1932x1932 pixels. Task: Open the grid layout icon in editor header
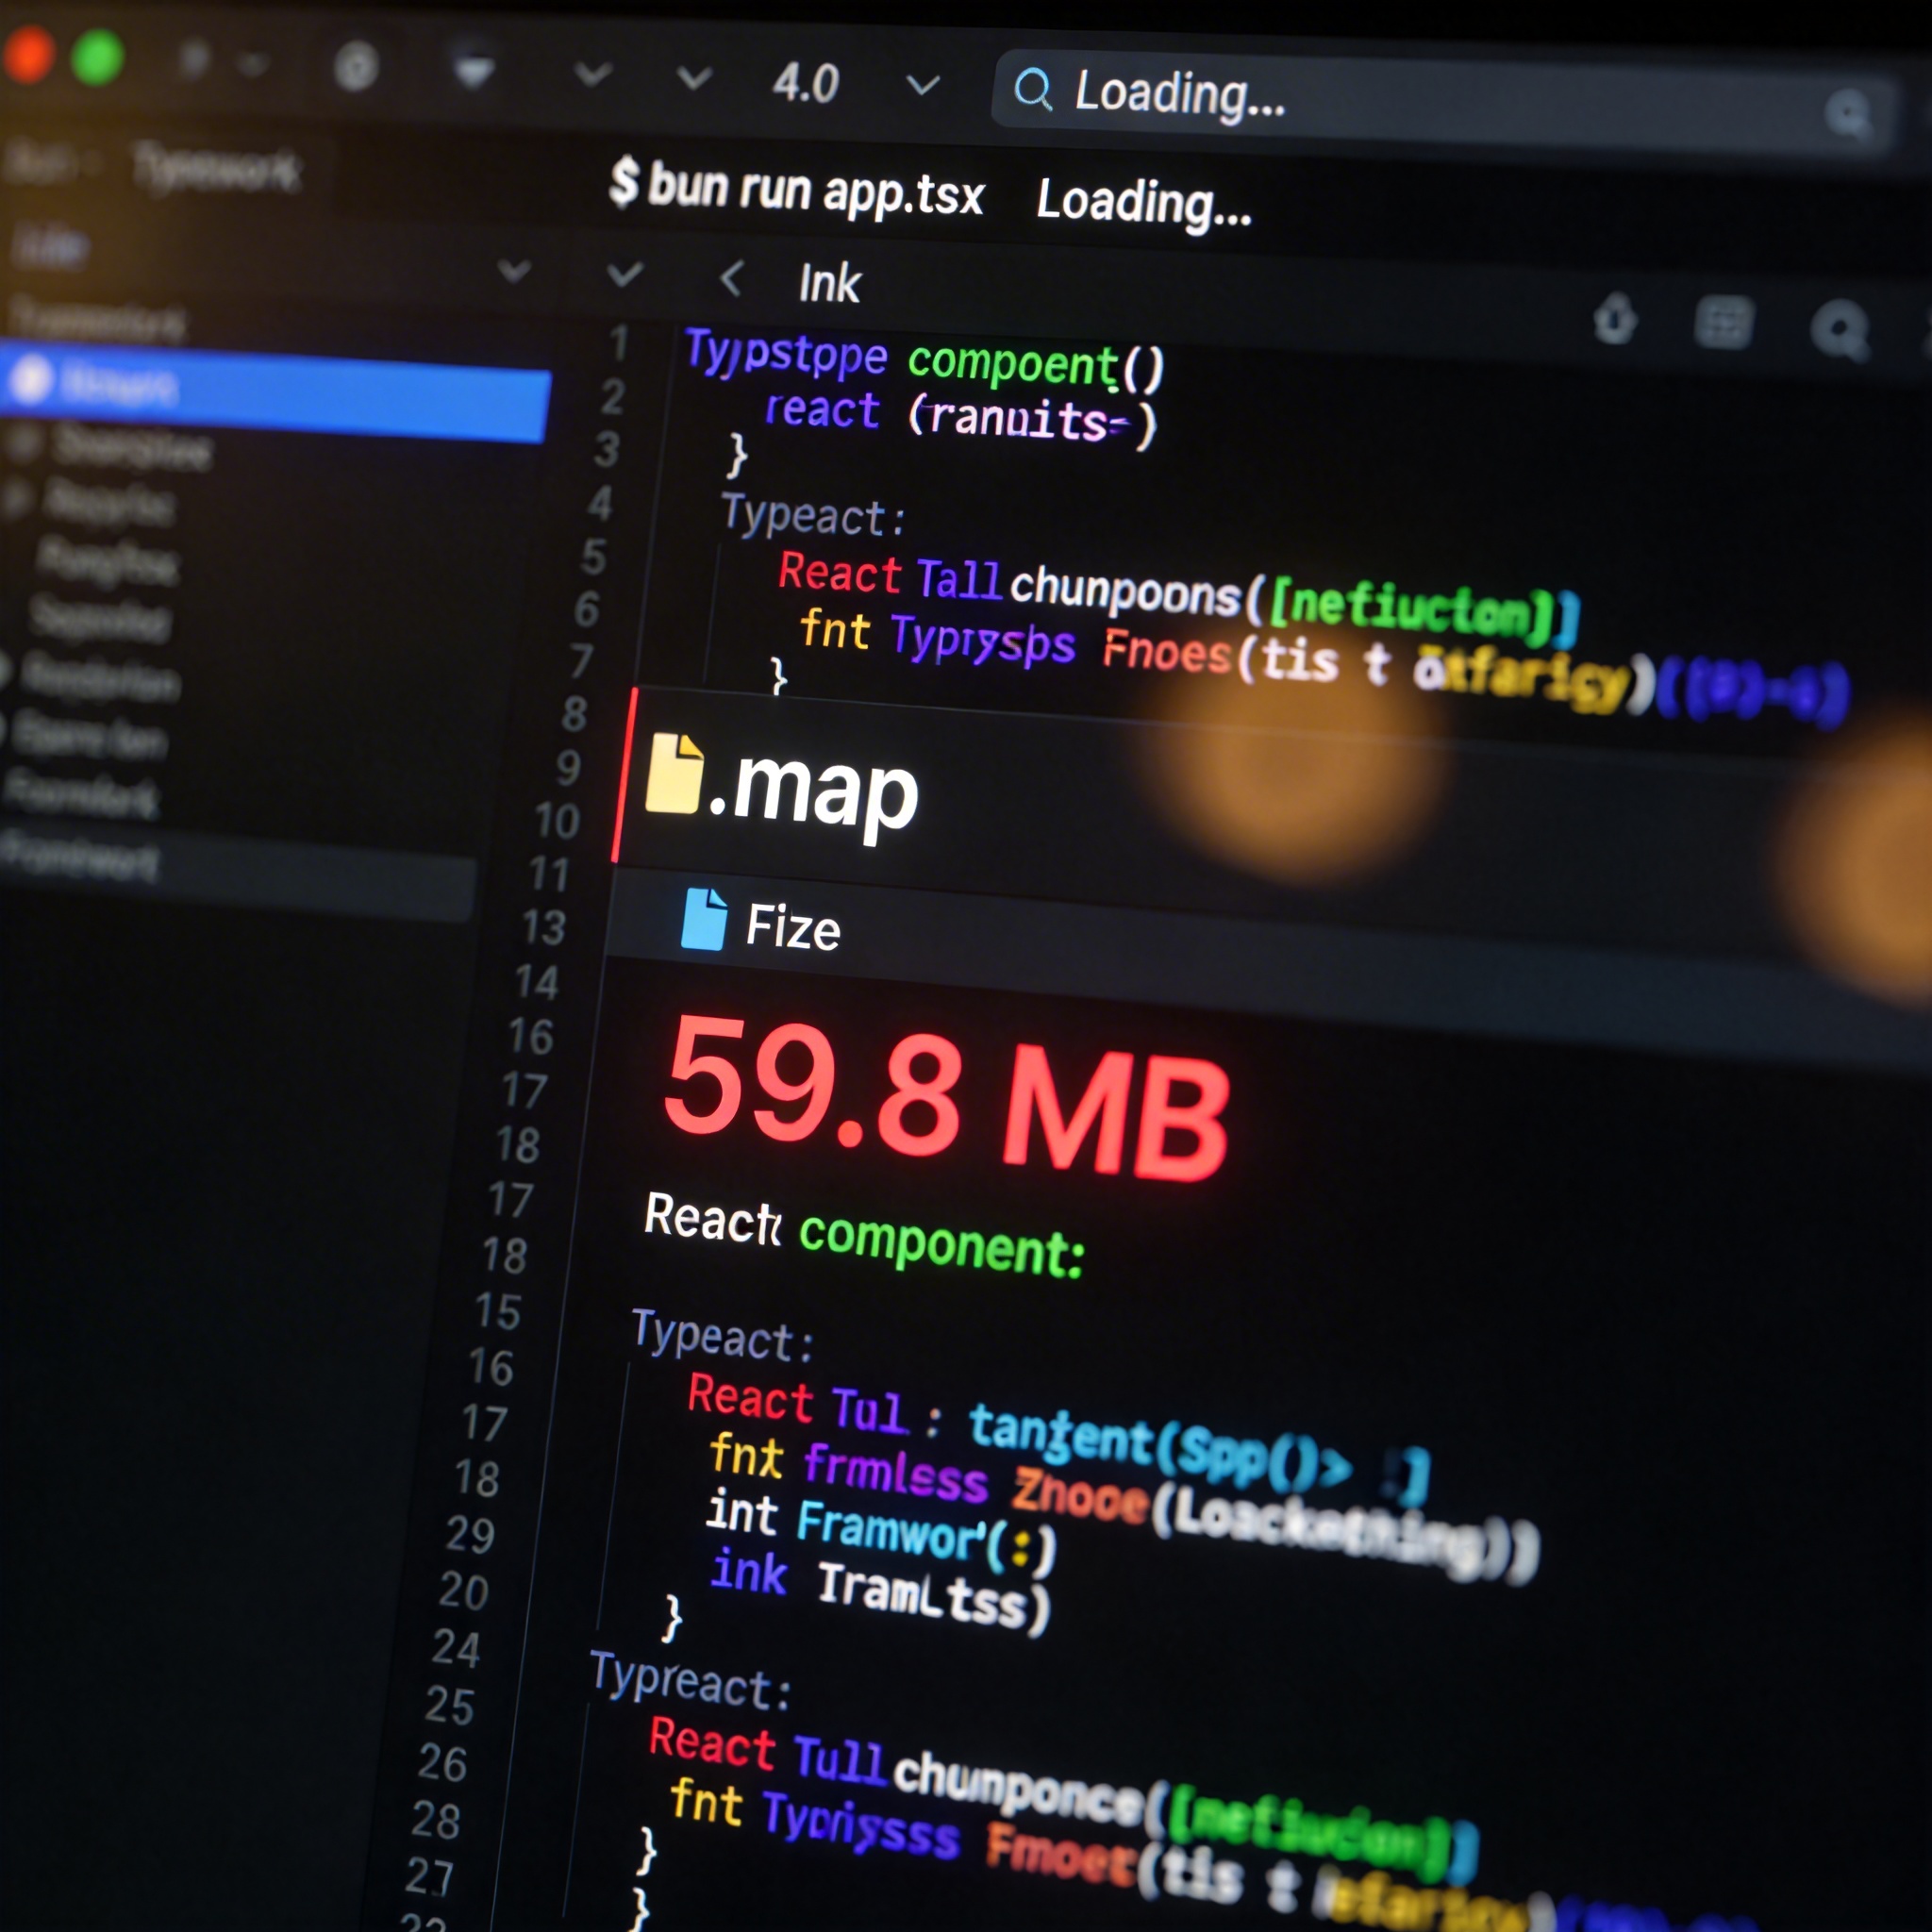click(x=1724, y=322)
